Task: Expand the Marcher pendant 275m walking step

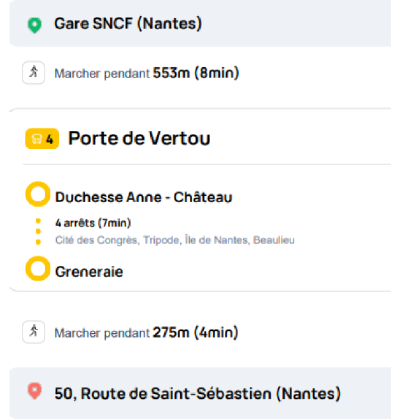Action: click(x=200, y=332)
